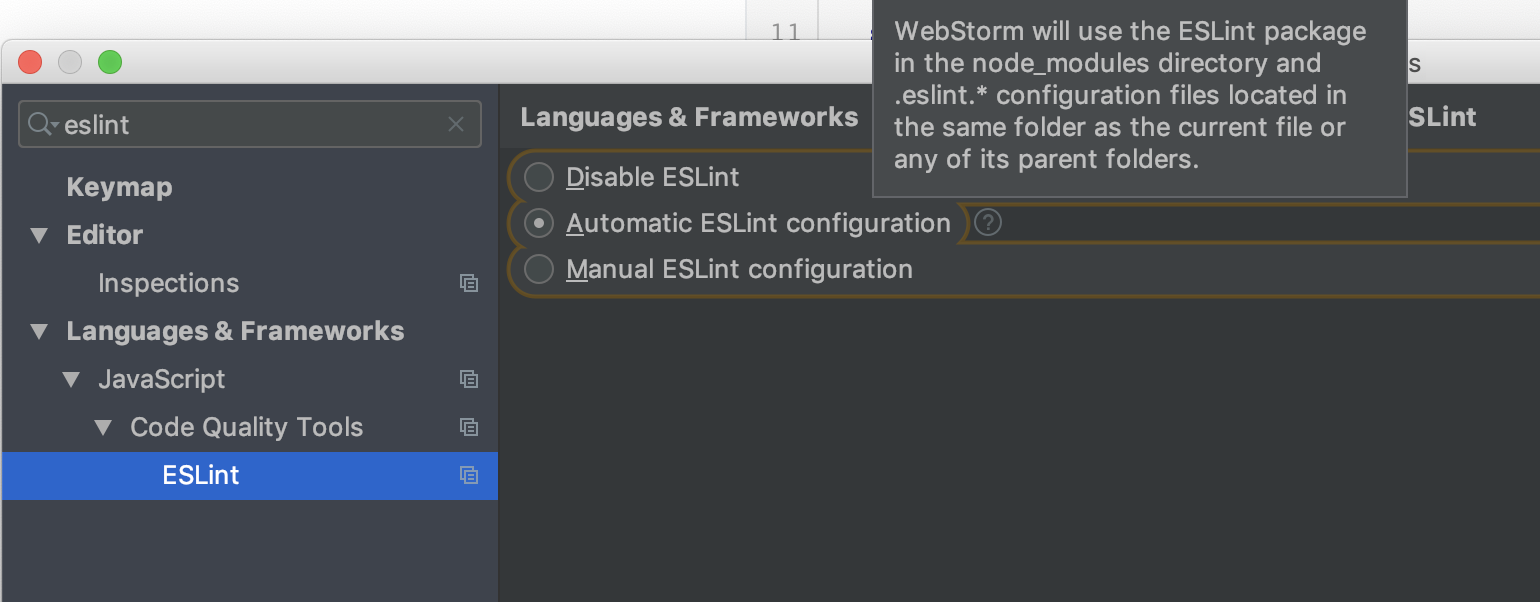Collapse the JavaScript tree node
This screenshot has height=602, width=1540.
click(71, 380)
